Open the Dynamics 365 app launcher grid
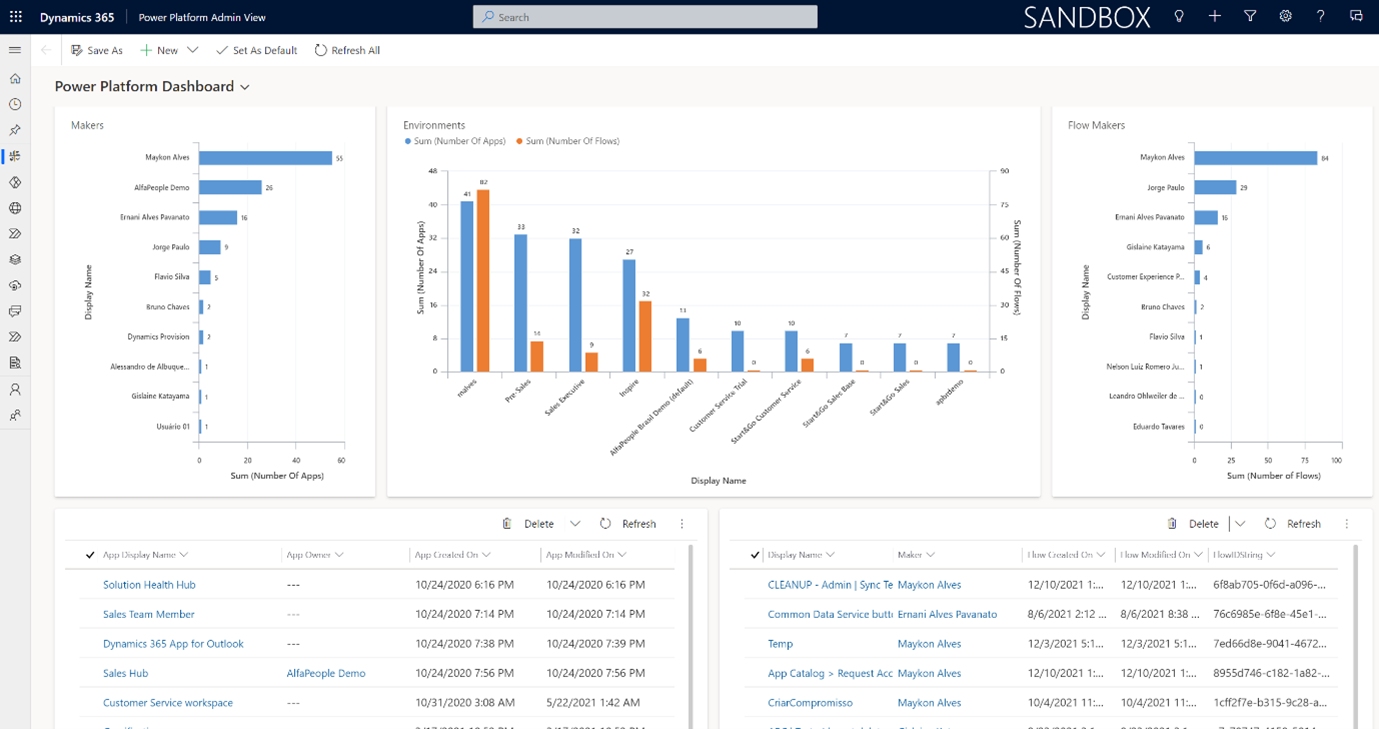The height and width of the screenshot is (729, 1379). [14, 16]
